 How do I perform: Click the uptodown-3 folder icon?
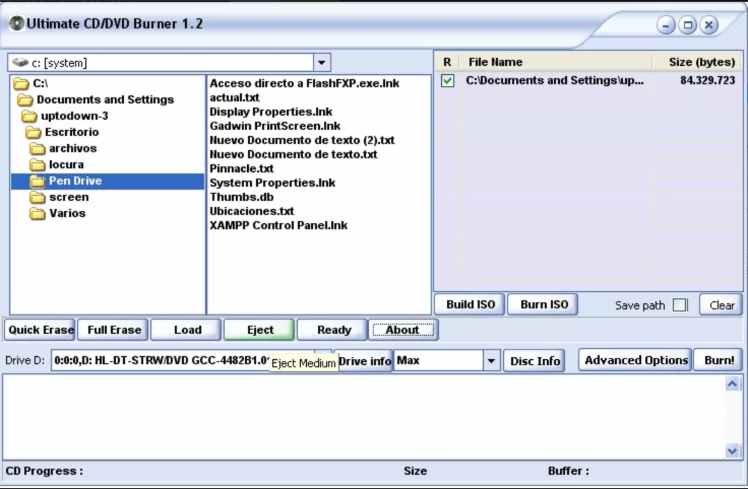[29, 116]
